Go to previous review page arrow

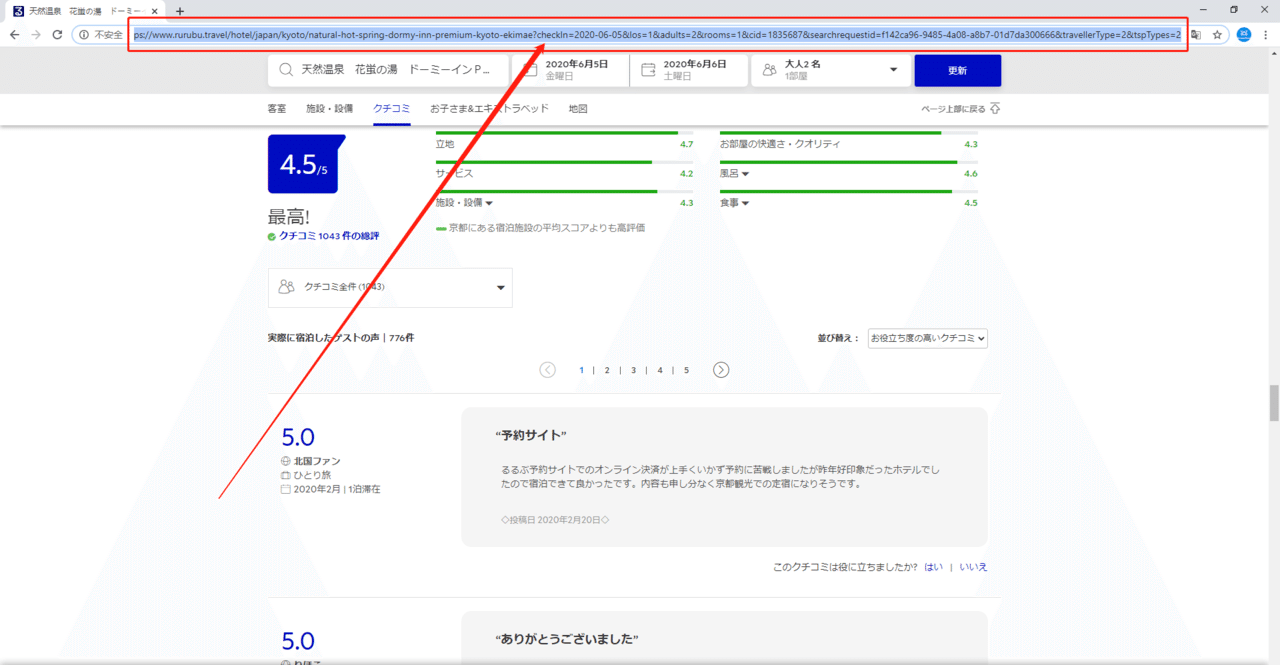(x=547, y=370)
